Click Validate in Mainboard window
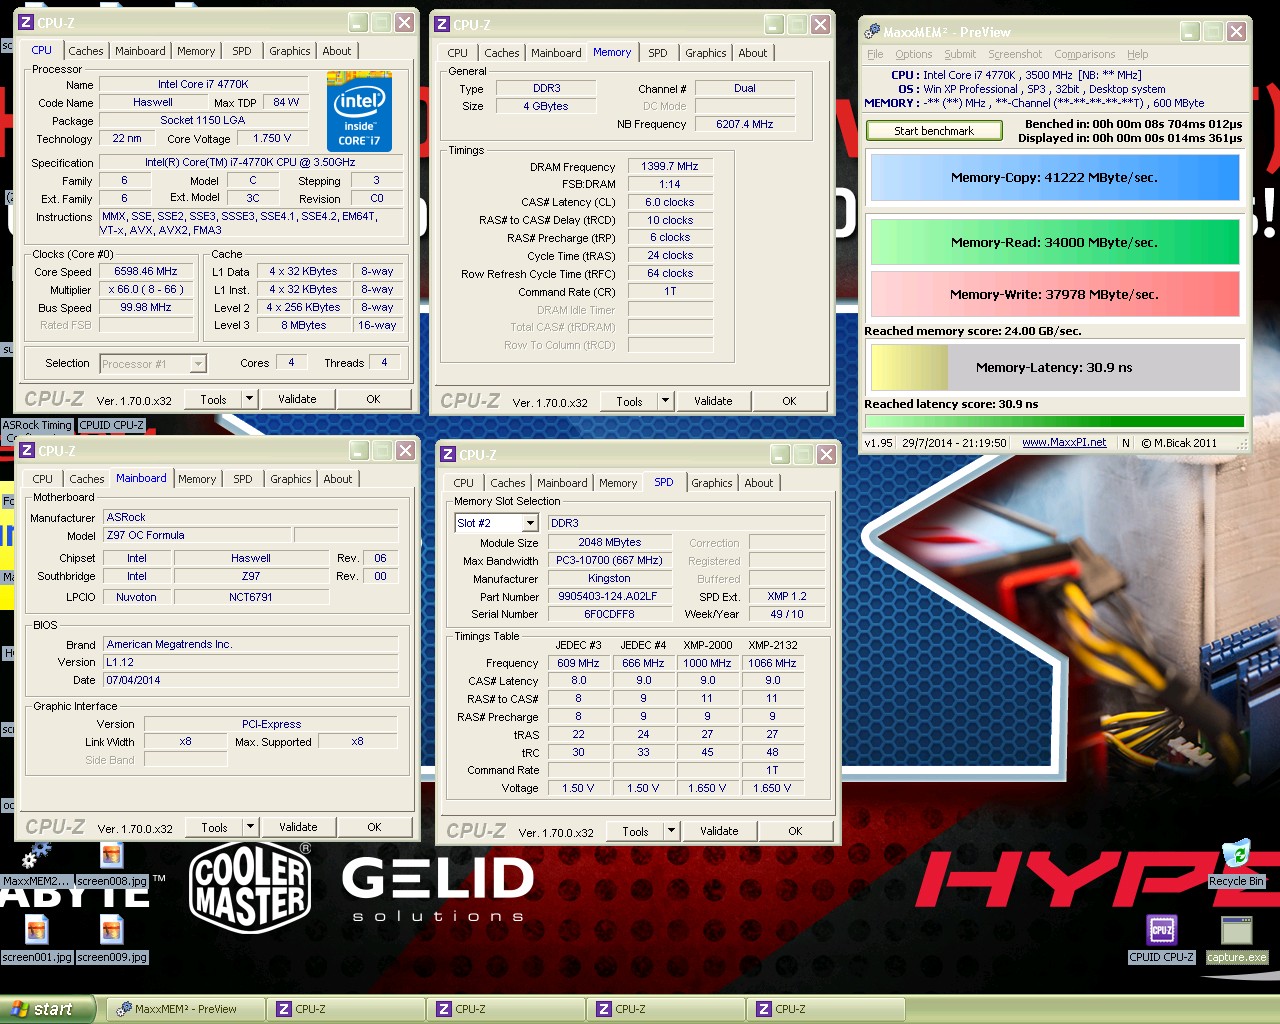 coord(298,827)
